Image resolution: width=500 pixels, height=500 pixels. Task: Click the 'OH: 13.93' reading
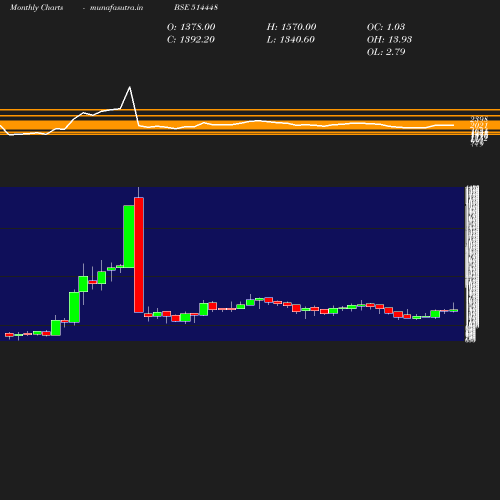pyautogui.click(x=389, y=40)
